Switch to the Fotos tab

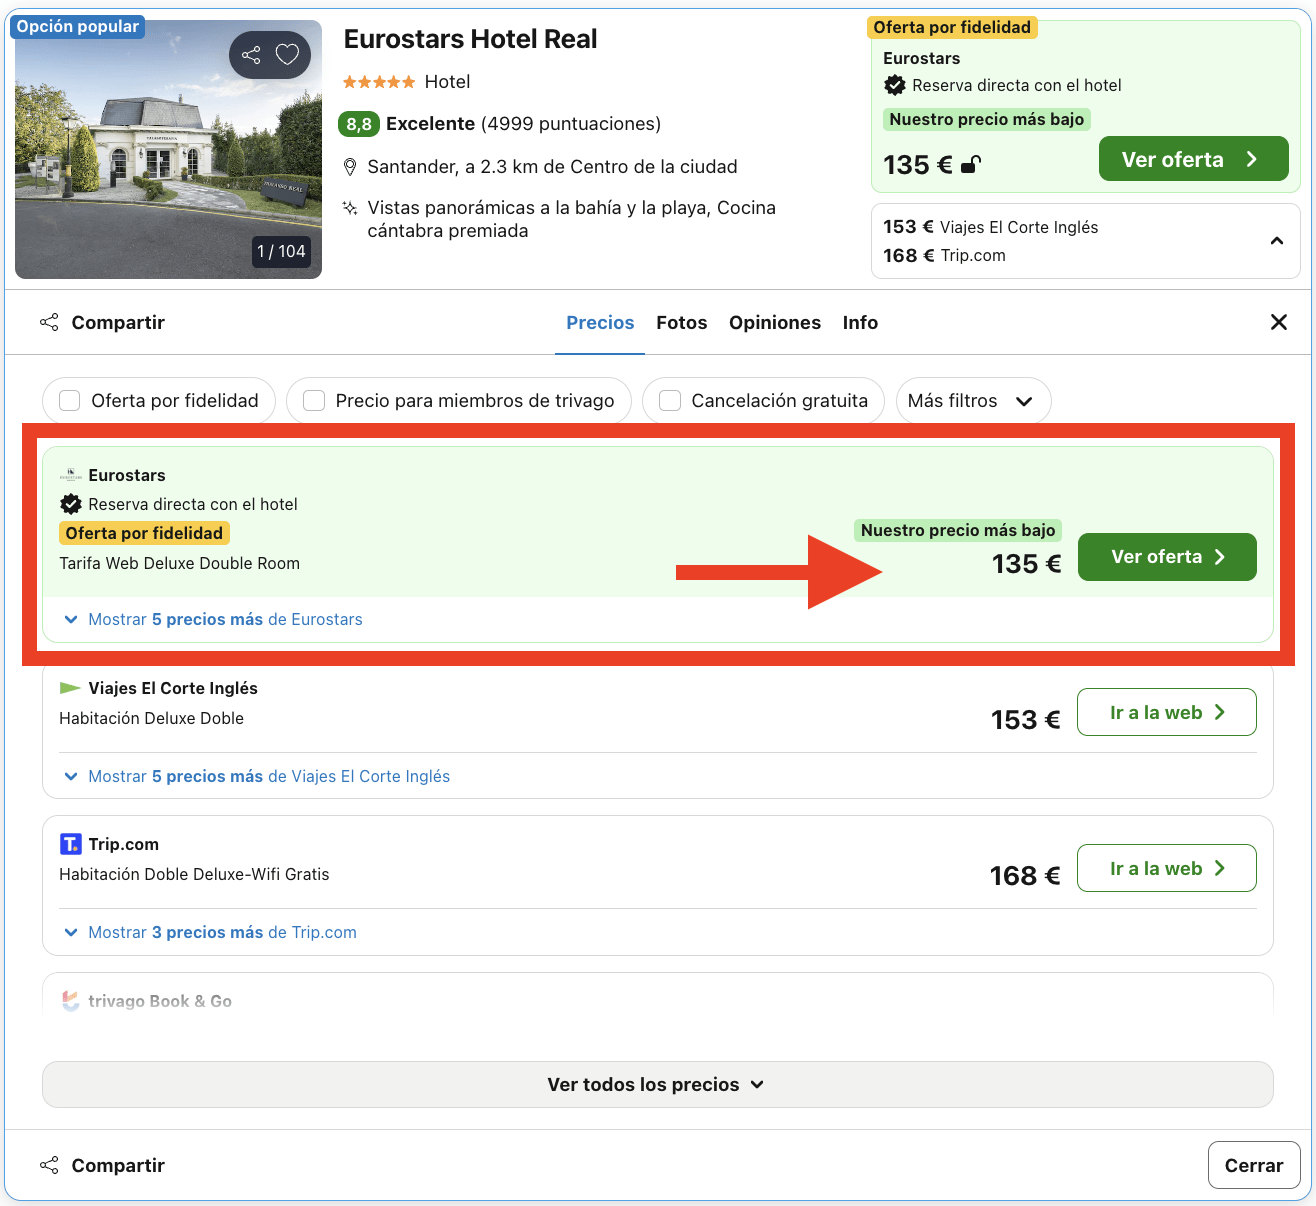tap(681, 322)
